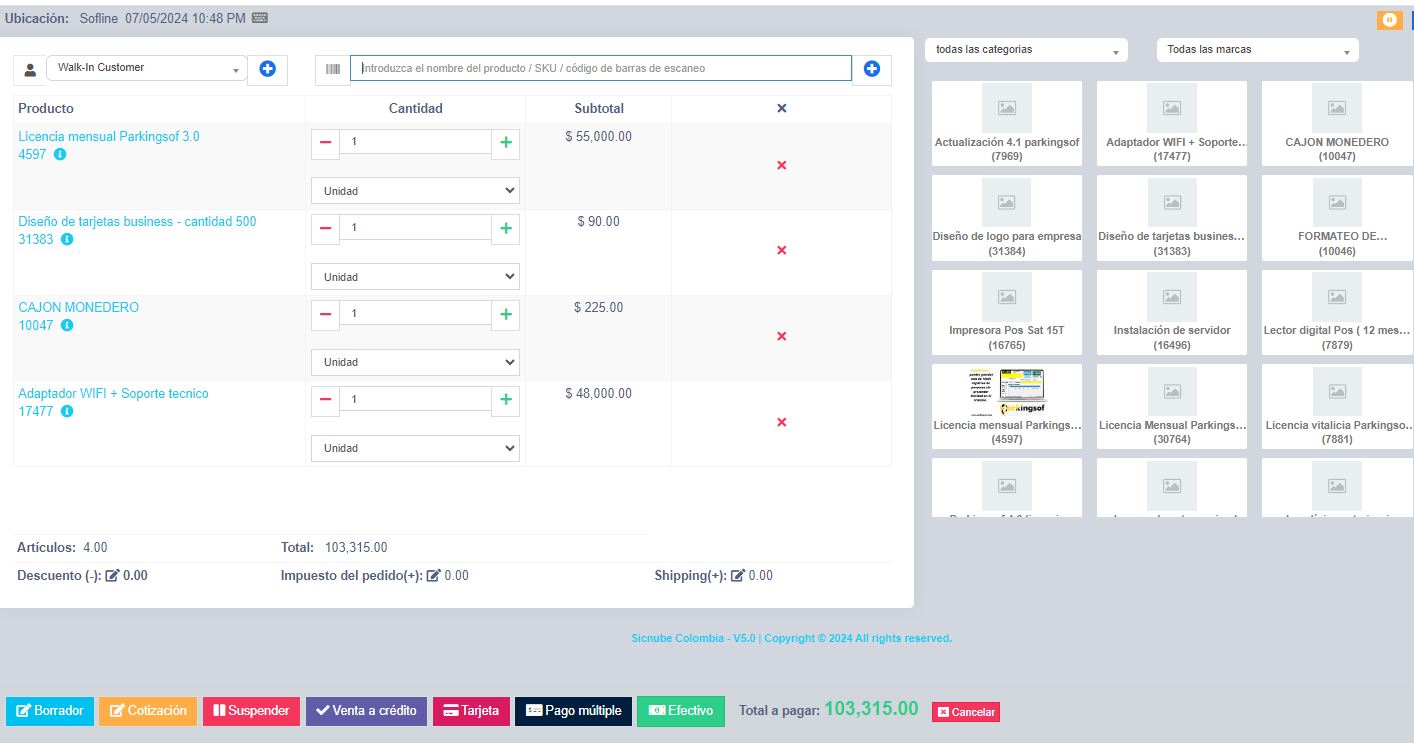Remove CAJON MONEDERO from the cart

tap(782, 336)
